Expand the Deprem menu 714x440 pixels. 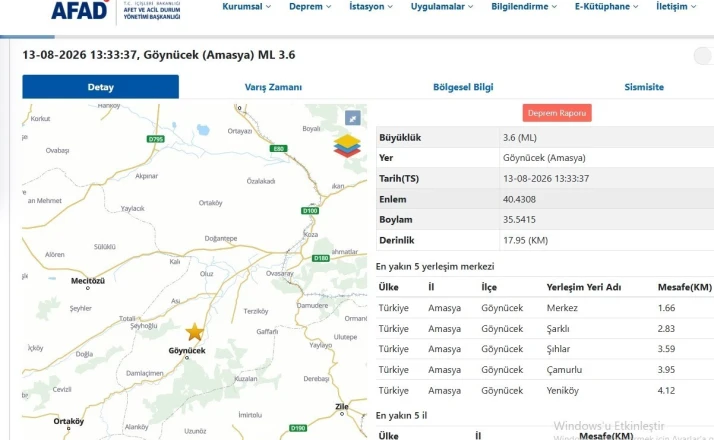coord(310,6)
